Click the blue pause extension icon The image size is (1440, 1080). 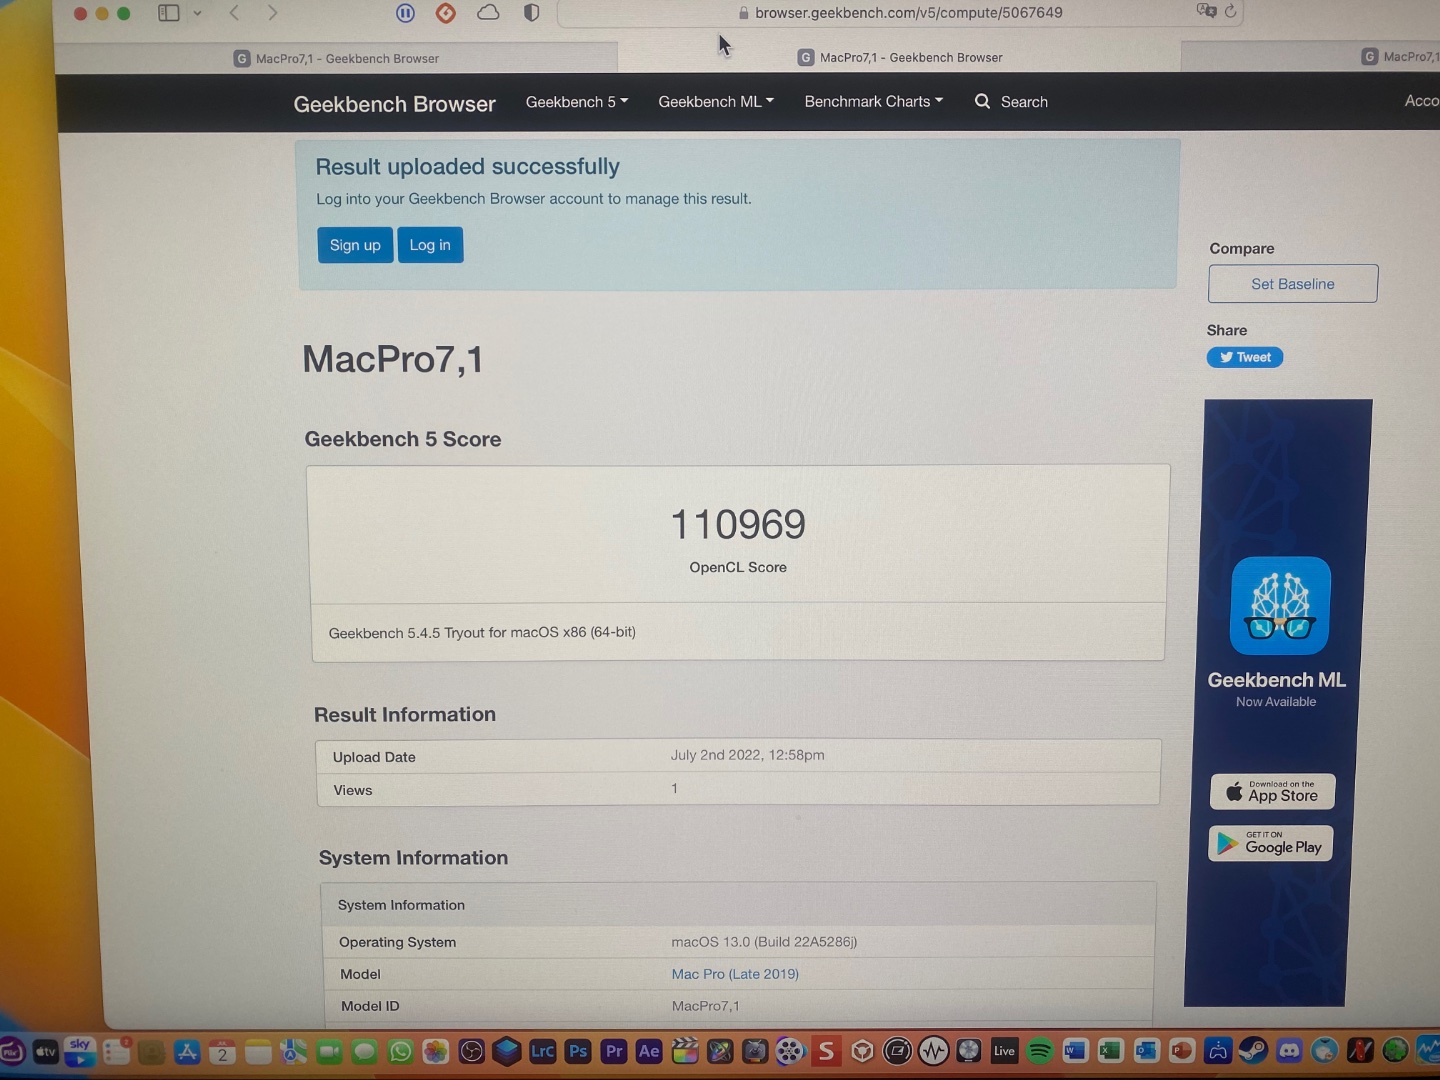click(x=405, y=13)
